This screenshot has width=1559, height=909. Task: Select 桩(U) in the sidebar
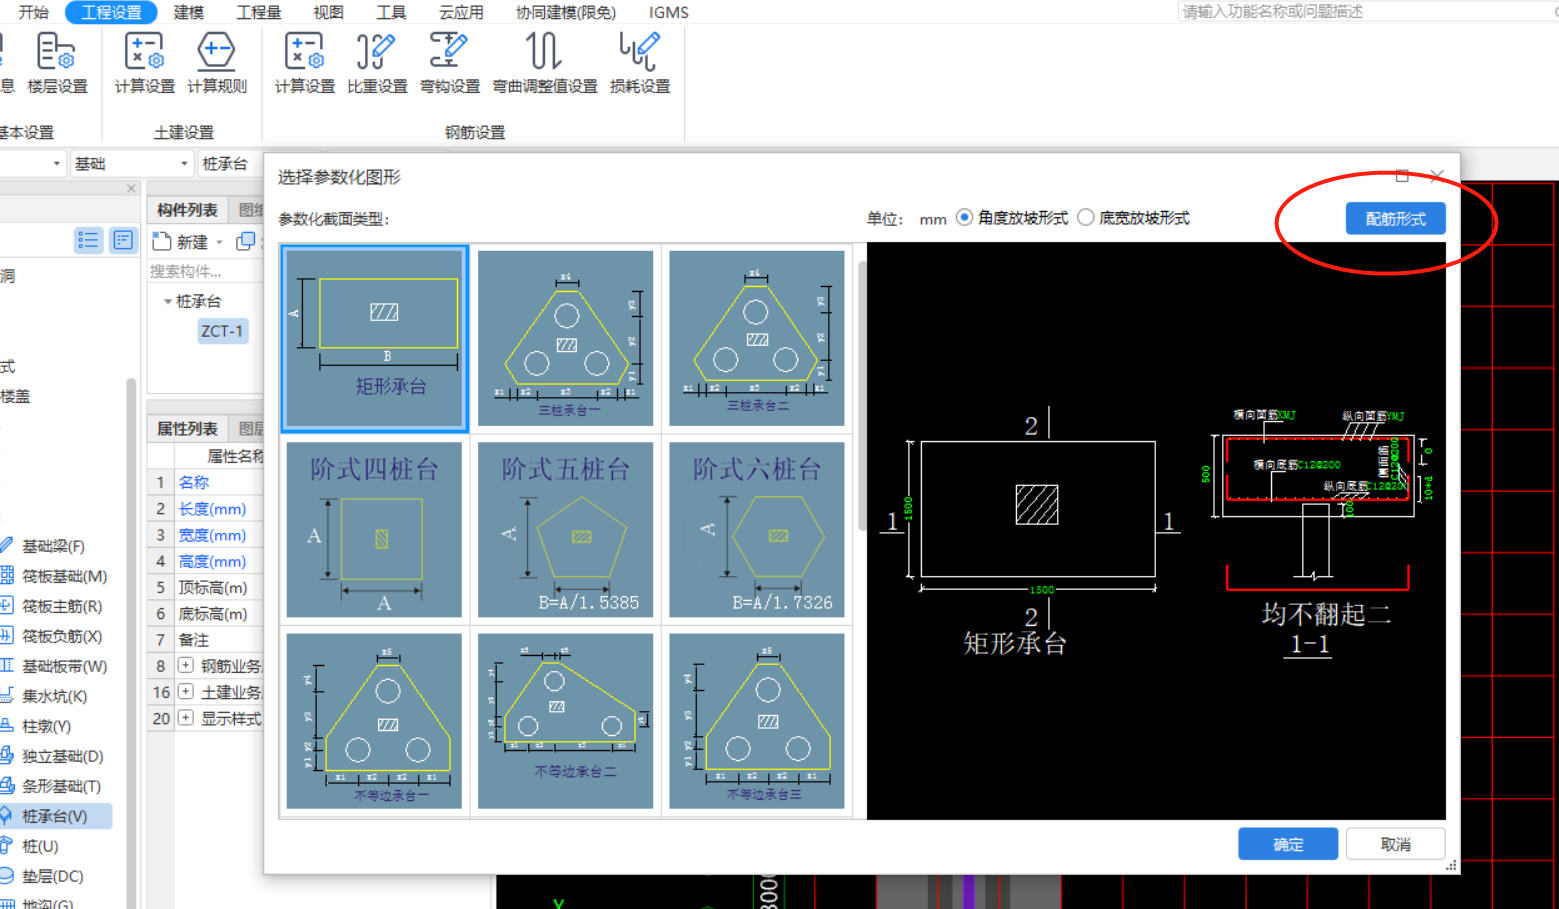click(x=40, y=846)
